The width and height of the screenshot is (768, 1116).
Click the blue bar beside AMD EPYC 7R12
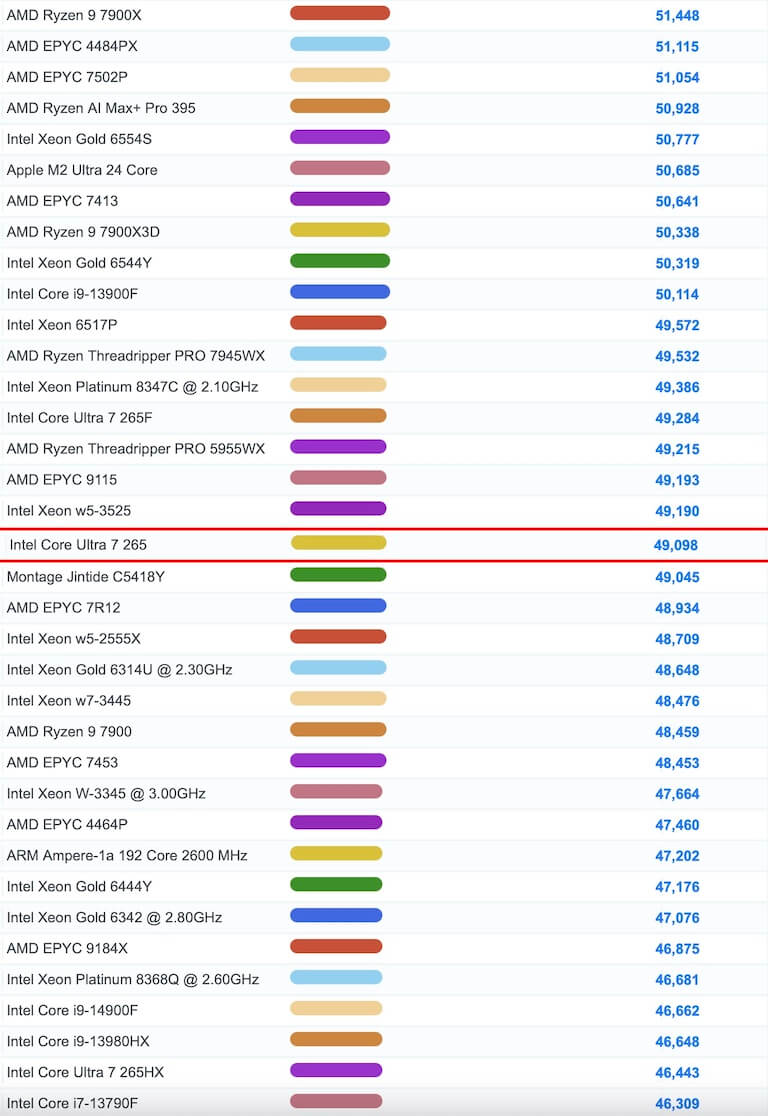338,606
